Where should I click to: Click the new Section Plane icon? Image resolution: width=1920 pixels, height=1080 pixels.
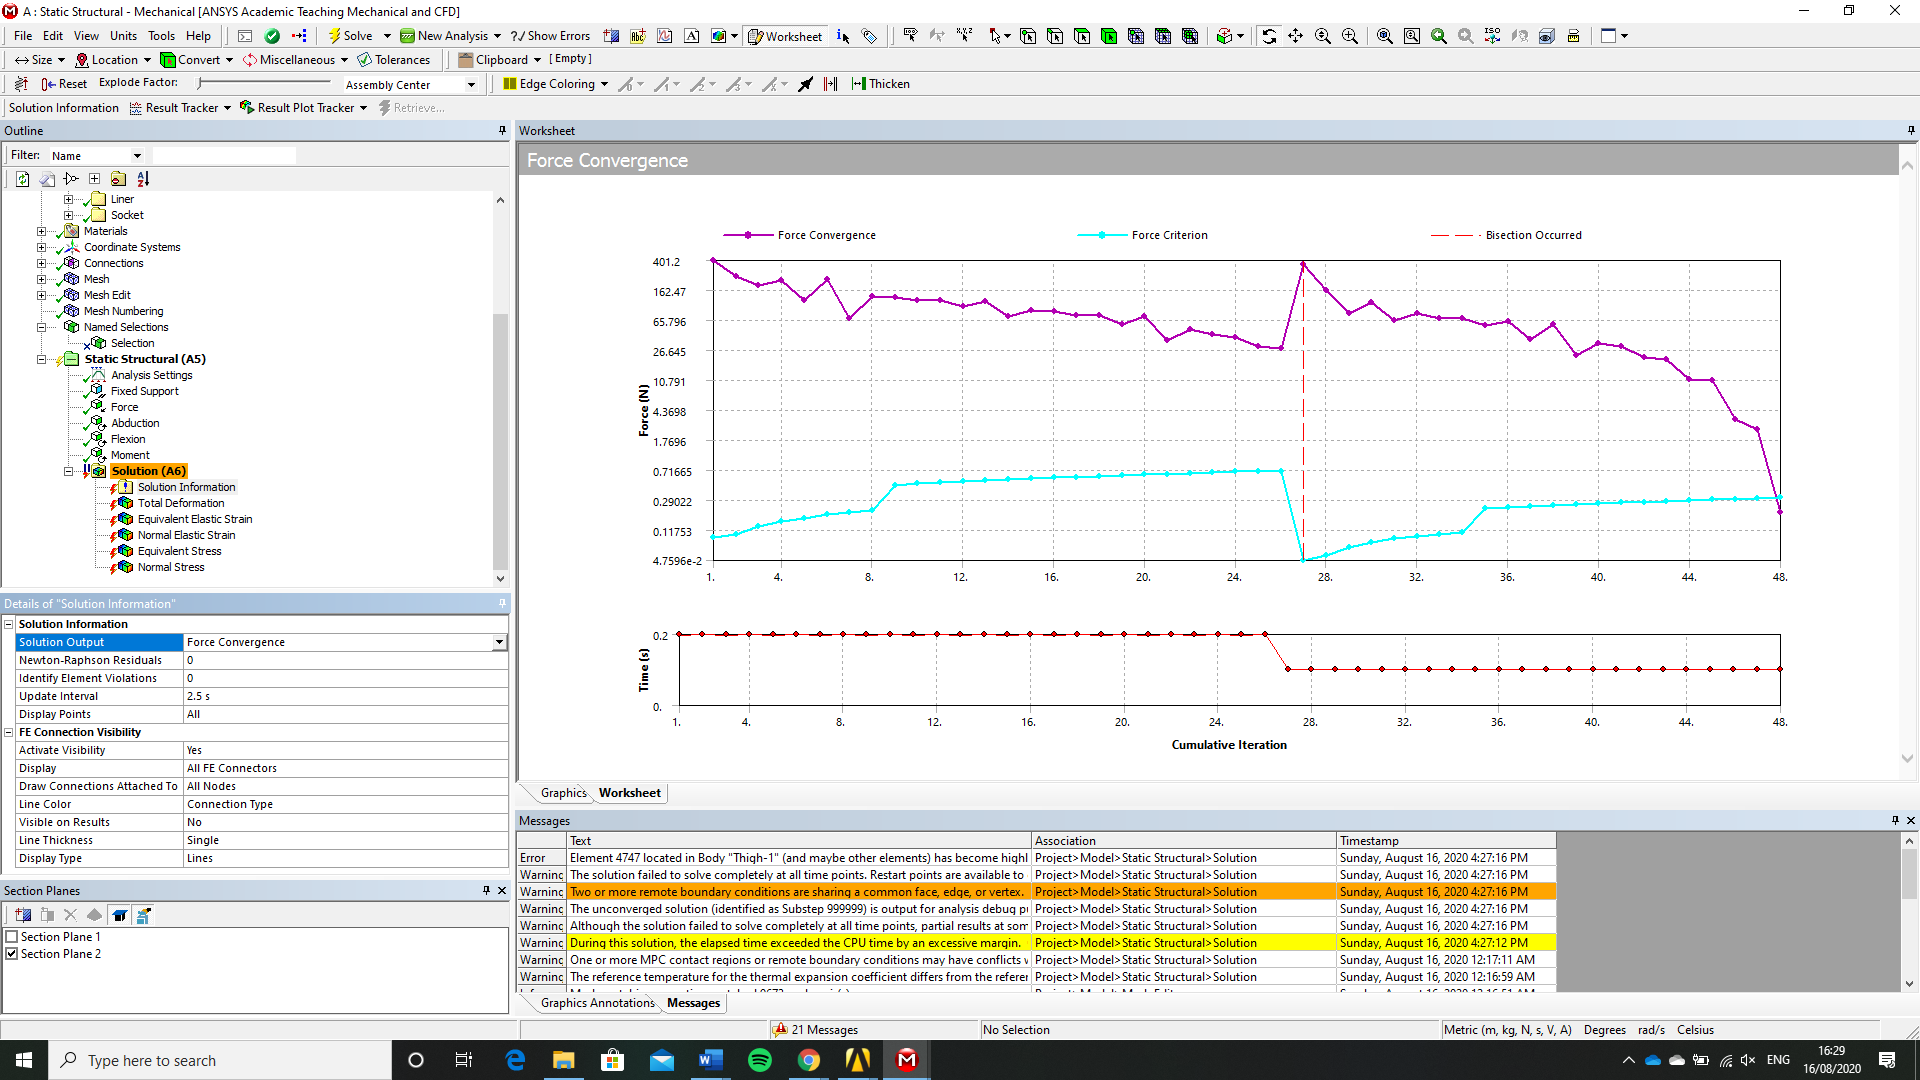[23, 915]
